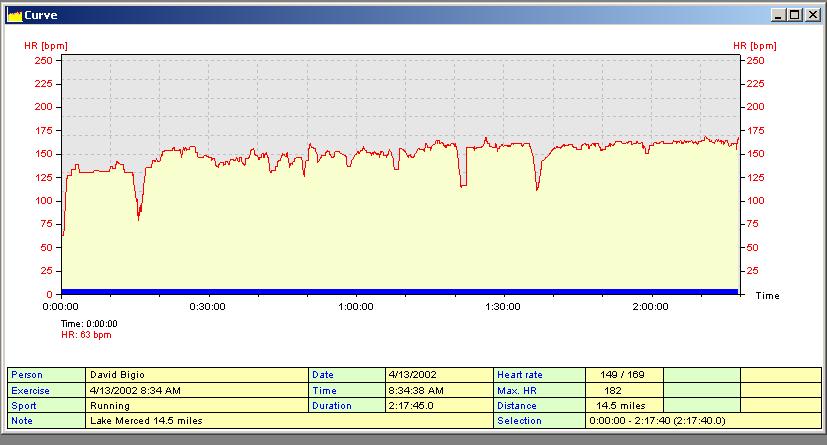The image size is (827, 445).
Task: Close the Curve window
Action: (x=812, y=15)
